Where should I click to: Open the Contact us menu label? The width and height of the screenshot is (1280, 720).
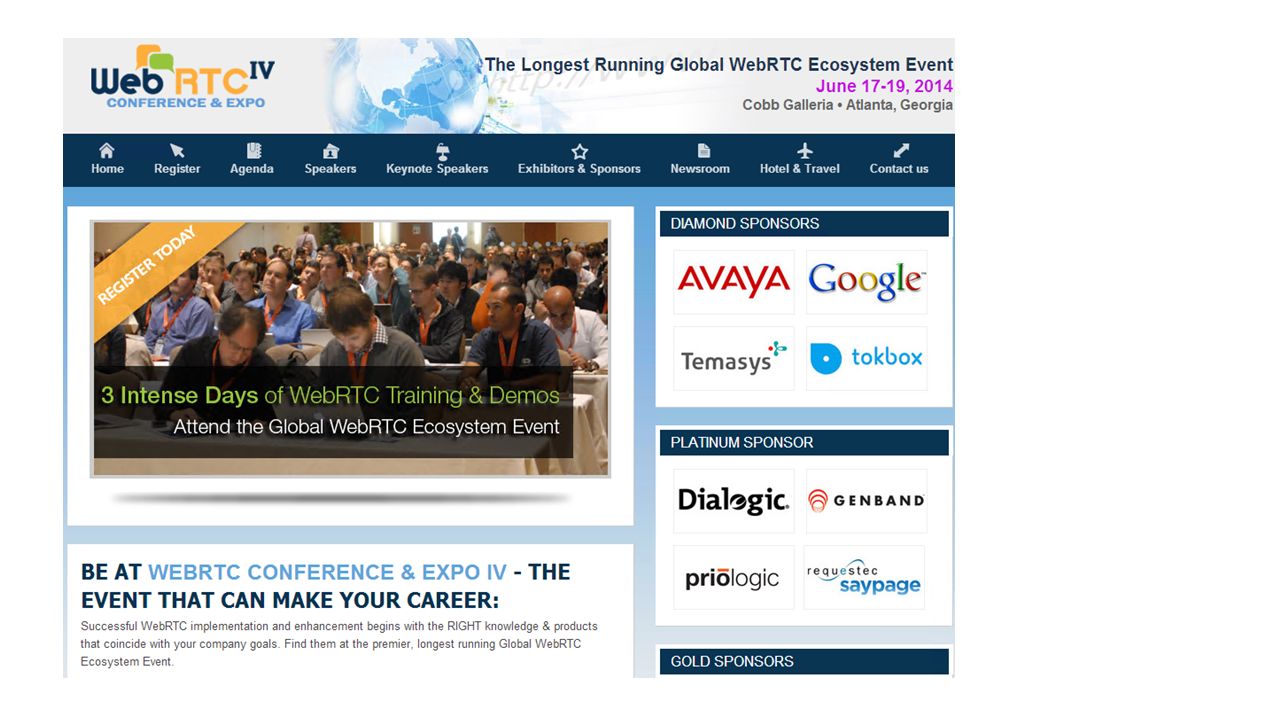point(899,169)
